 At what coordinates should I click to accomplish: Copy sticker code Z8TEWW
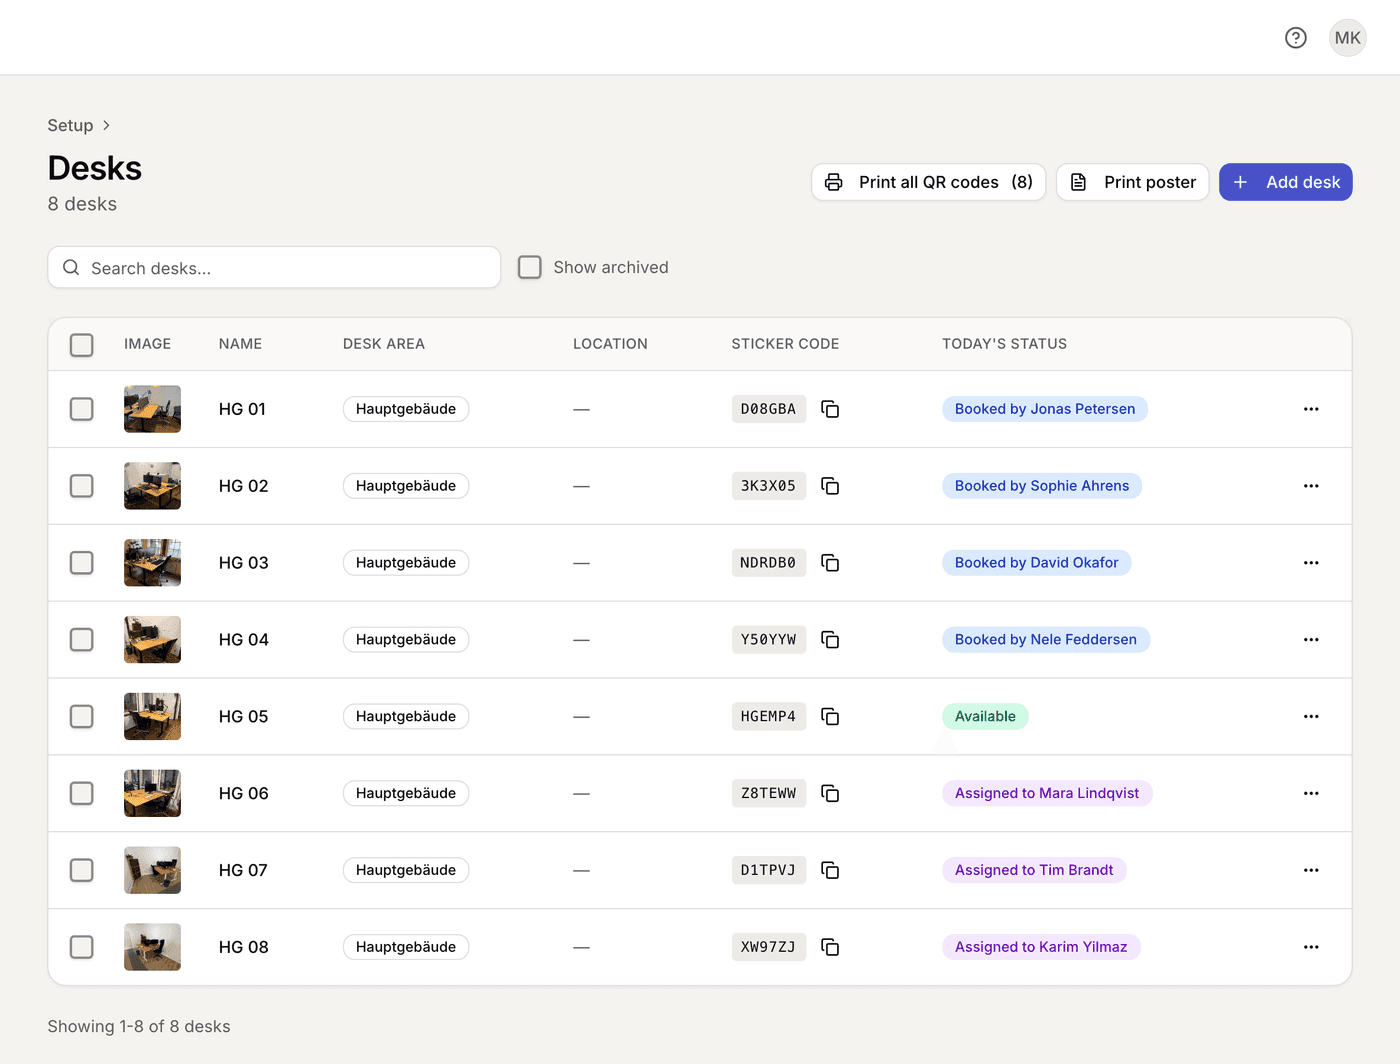(830, 793)
